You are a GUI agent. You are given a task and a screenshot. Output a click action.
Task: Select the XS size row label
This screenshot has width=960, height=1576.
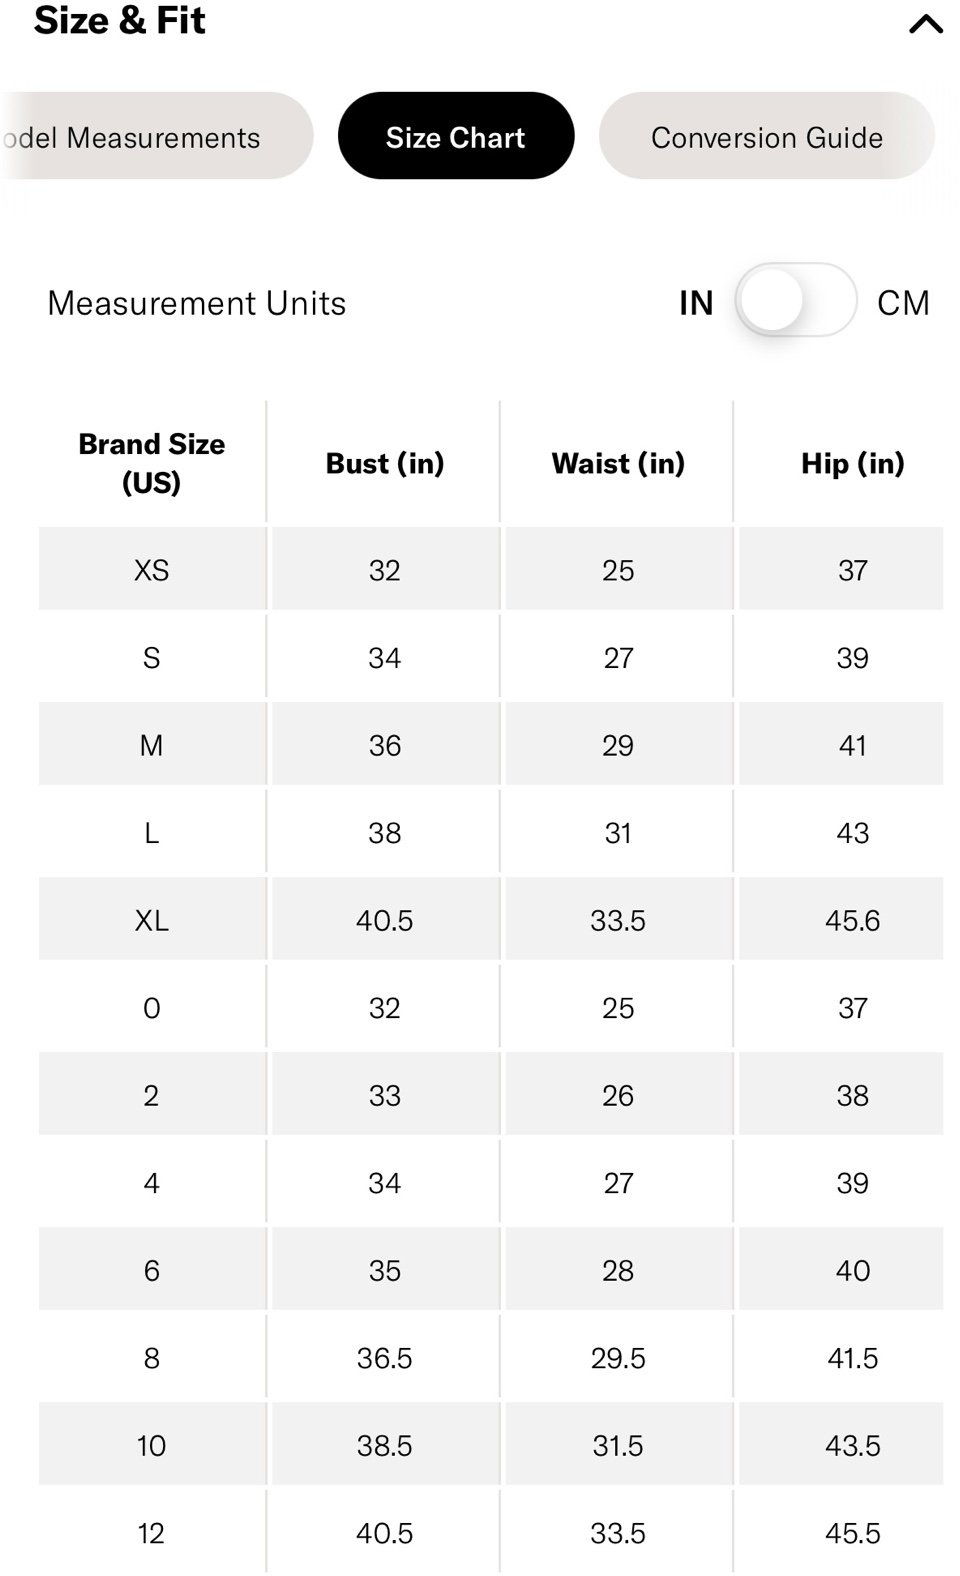tap(152, 570)
